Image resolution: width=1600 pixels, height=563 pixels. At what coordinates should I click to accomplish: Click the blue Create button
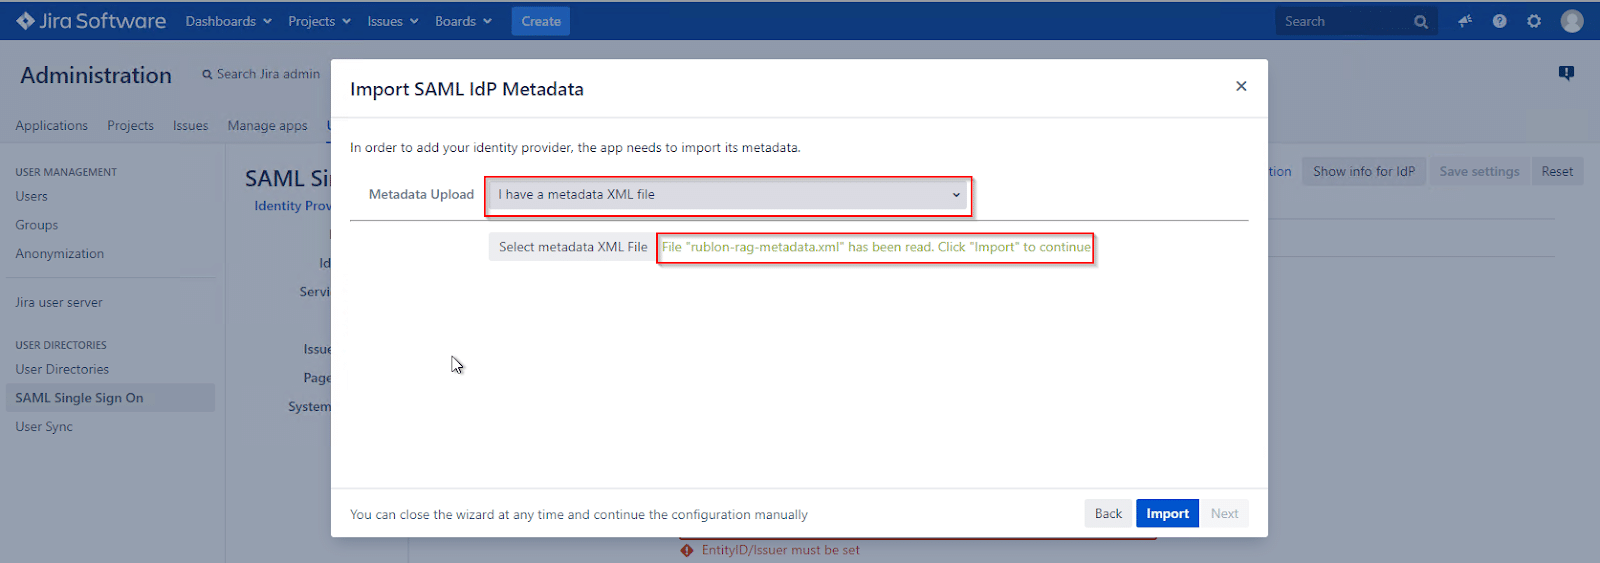540,21
